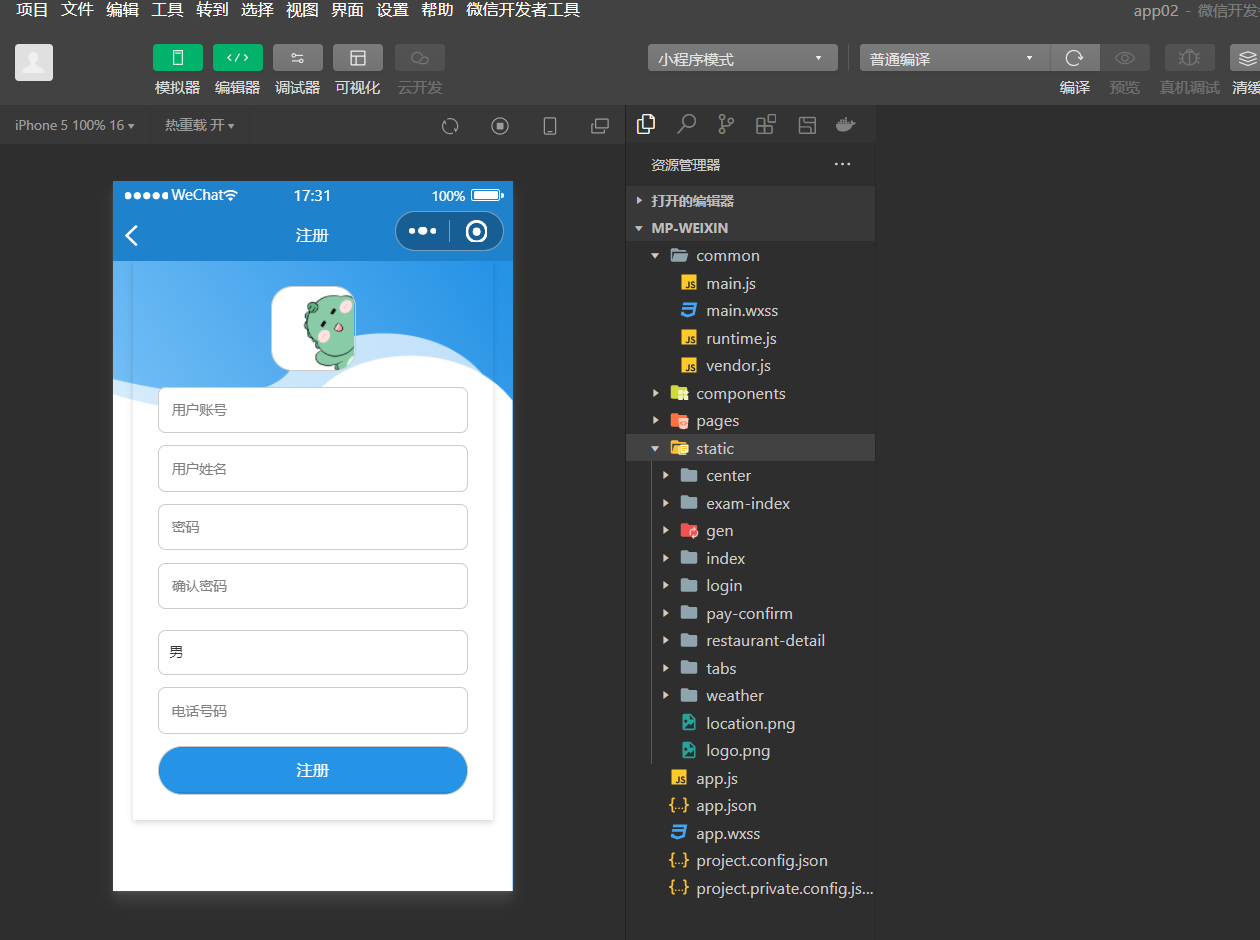1260x940 pixels.
Task: Click the simulator phone device icon
Action: click(x=550, y=125)
